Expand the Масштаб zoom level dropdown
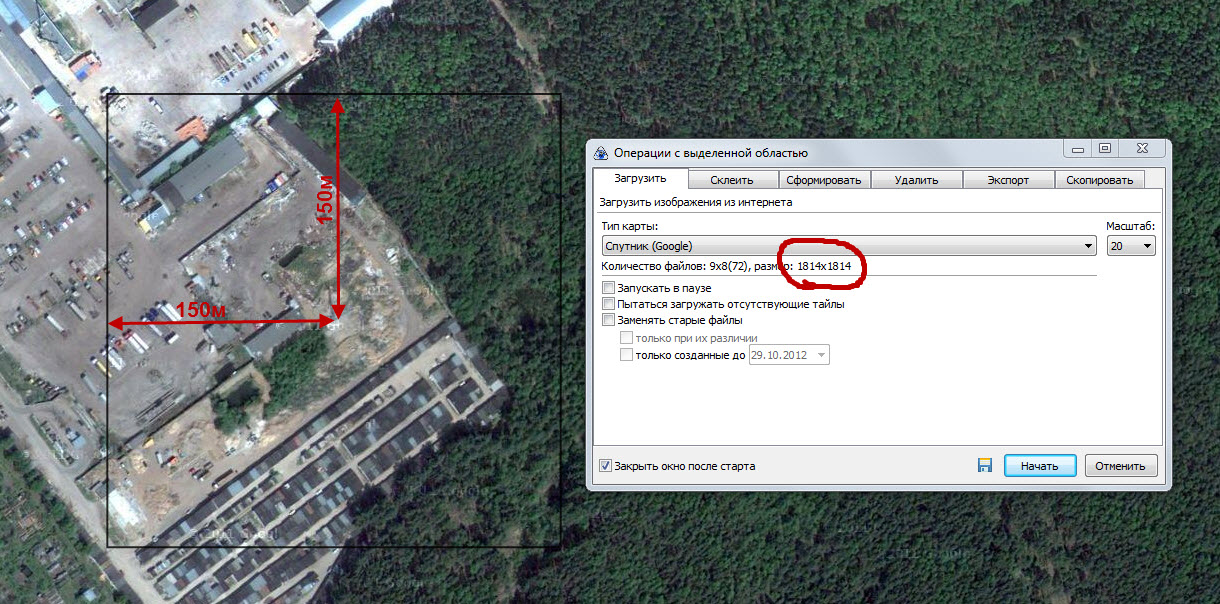This screenshot has width=1220, height=604. coord(1146,246)
